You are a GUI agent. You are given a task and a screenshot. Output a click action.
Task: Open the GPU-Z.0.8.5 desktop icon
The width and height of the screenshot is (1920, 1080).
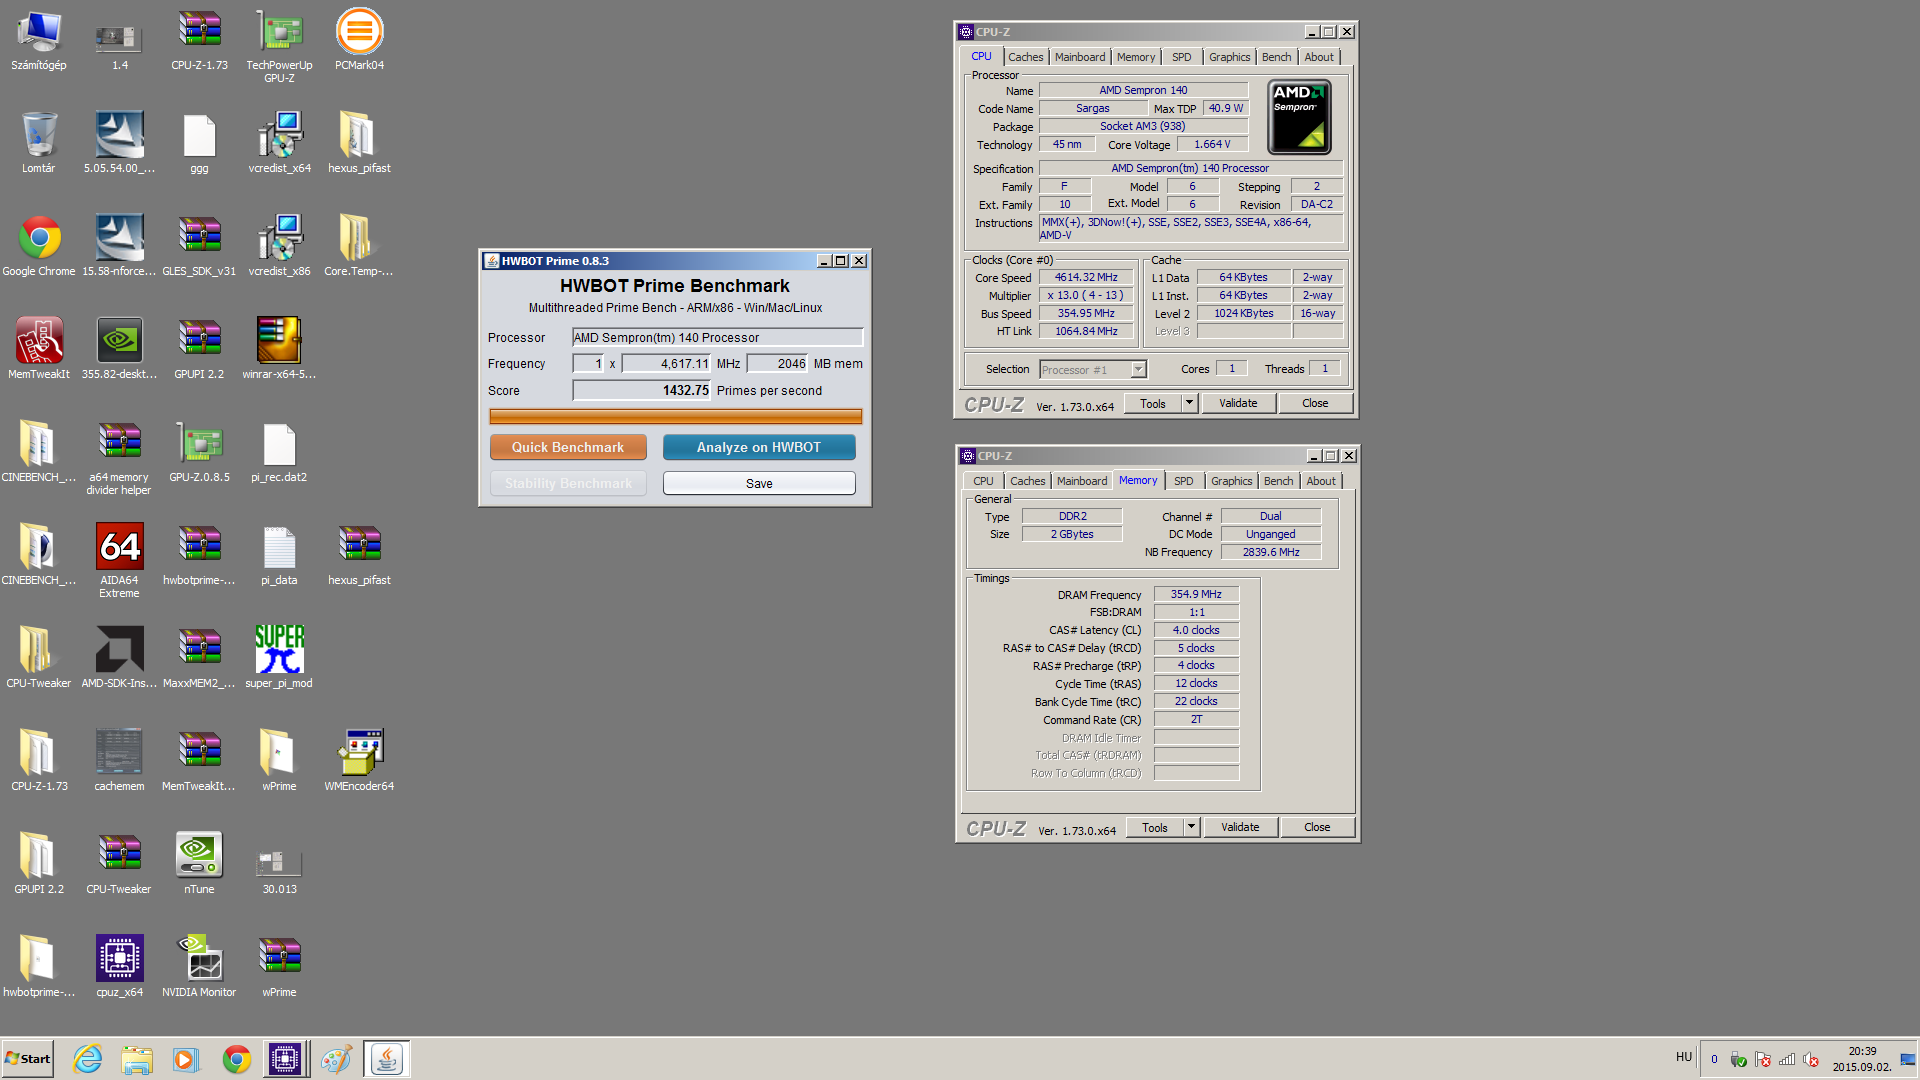[x=199, y=452]
